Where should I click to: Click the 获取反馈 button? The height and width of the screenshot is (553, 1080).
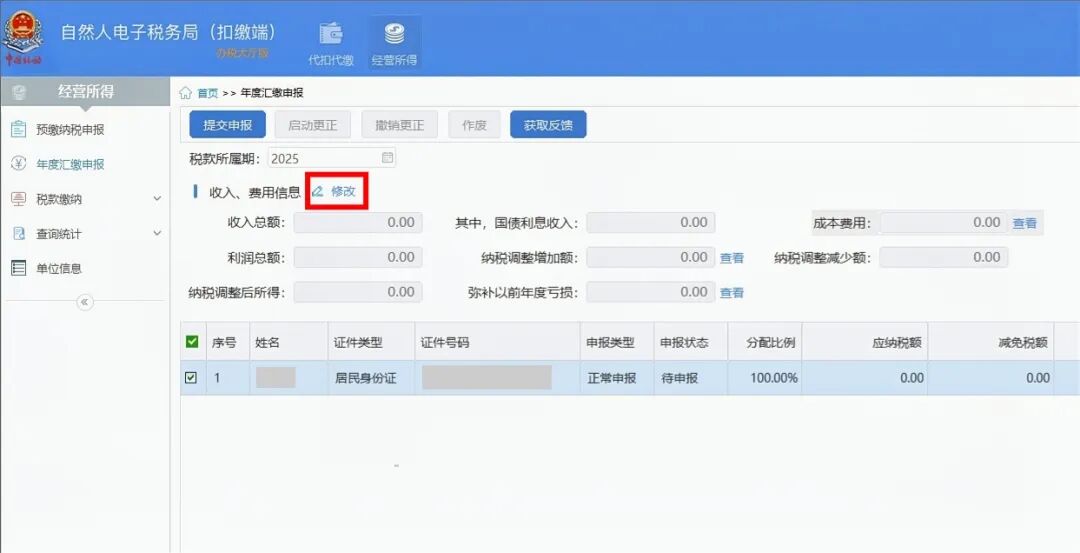coord(548,125)
